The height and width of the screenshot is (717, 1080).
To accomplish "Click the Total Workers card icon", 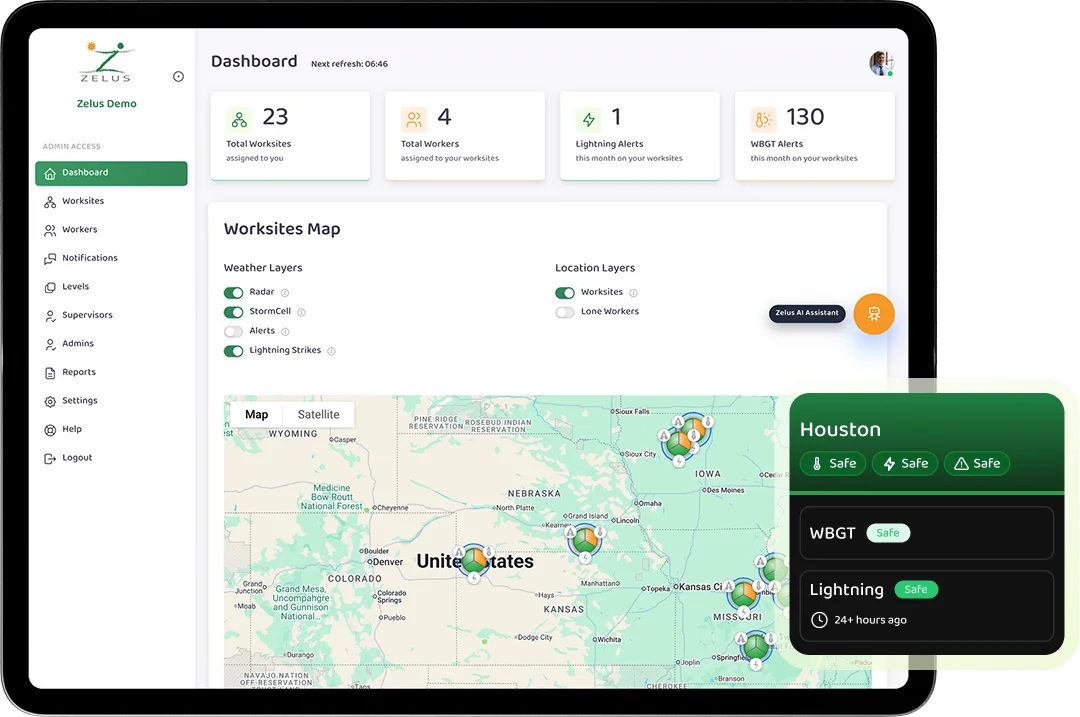I will pos(414,120).
